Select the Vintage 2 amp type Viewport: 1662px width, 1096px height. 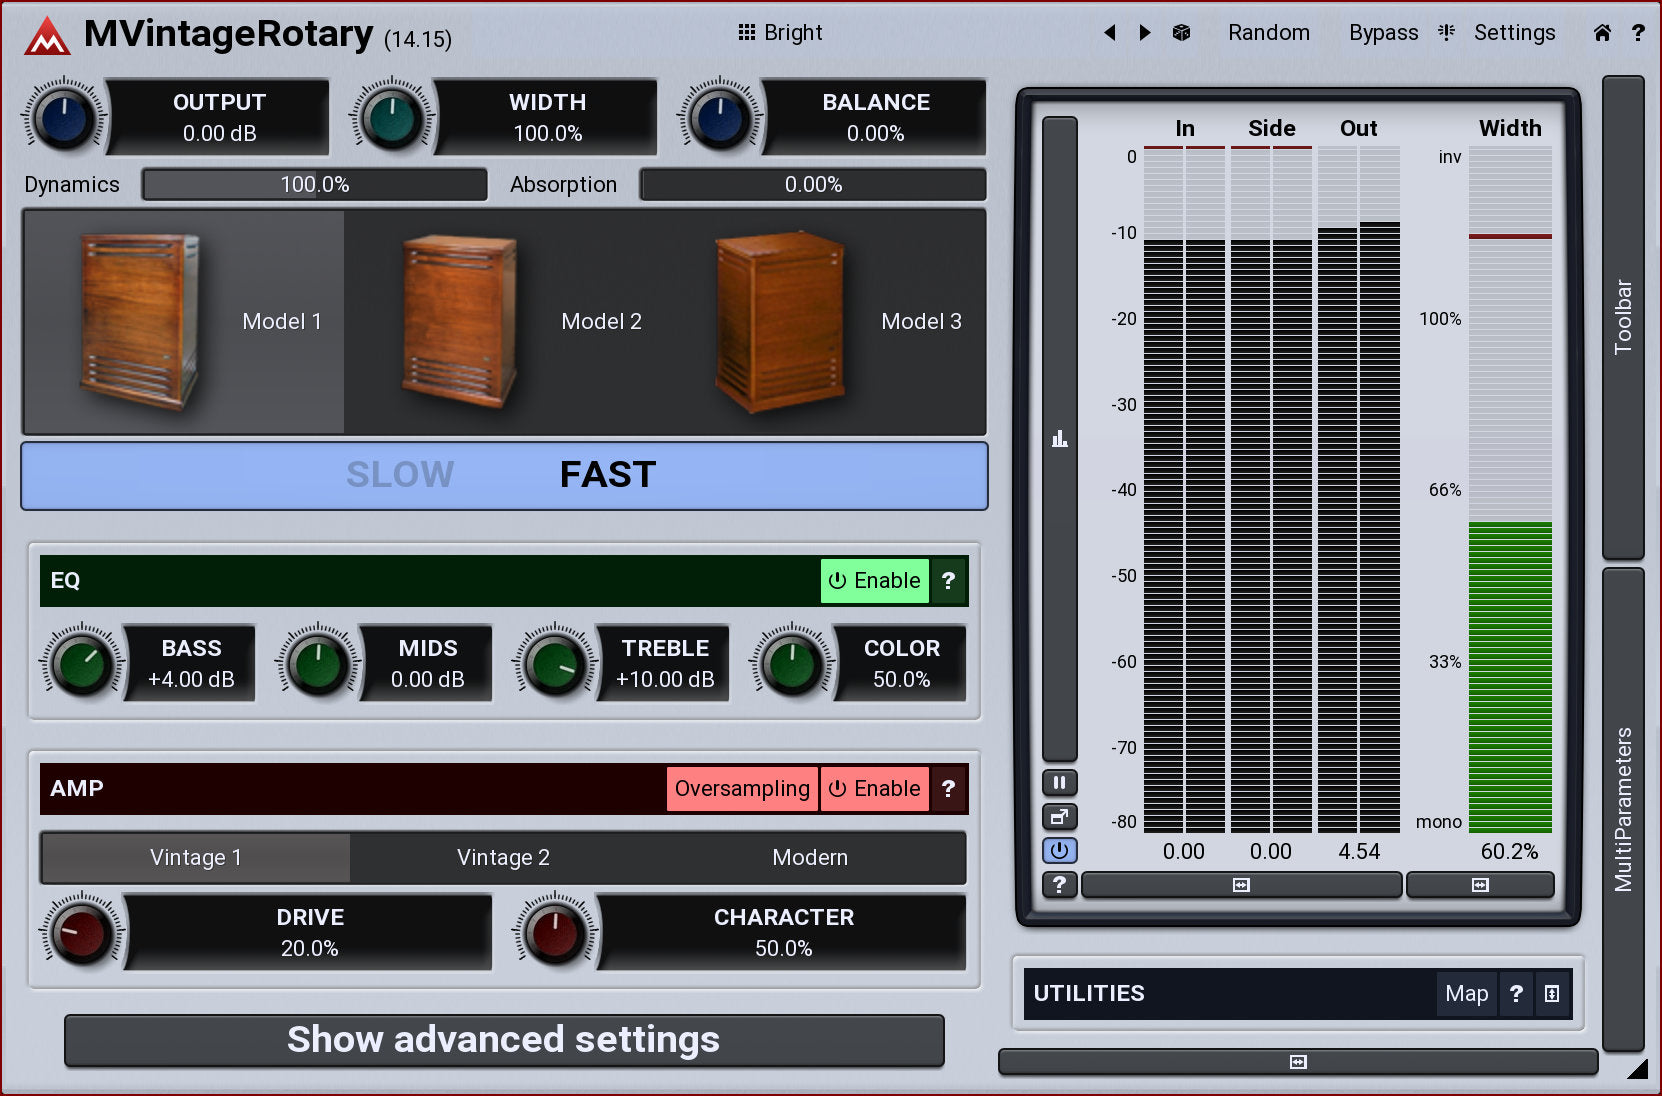tap(503, 858)
